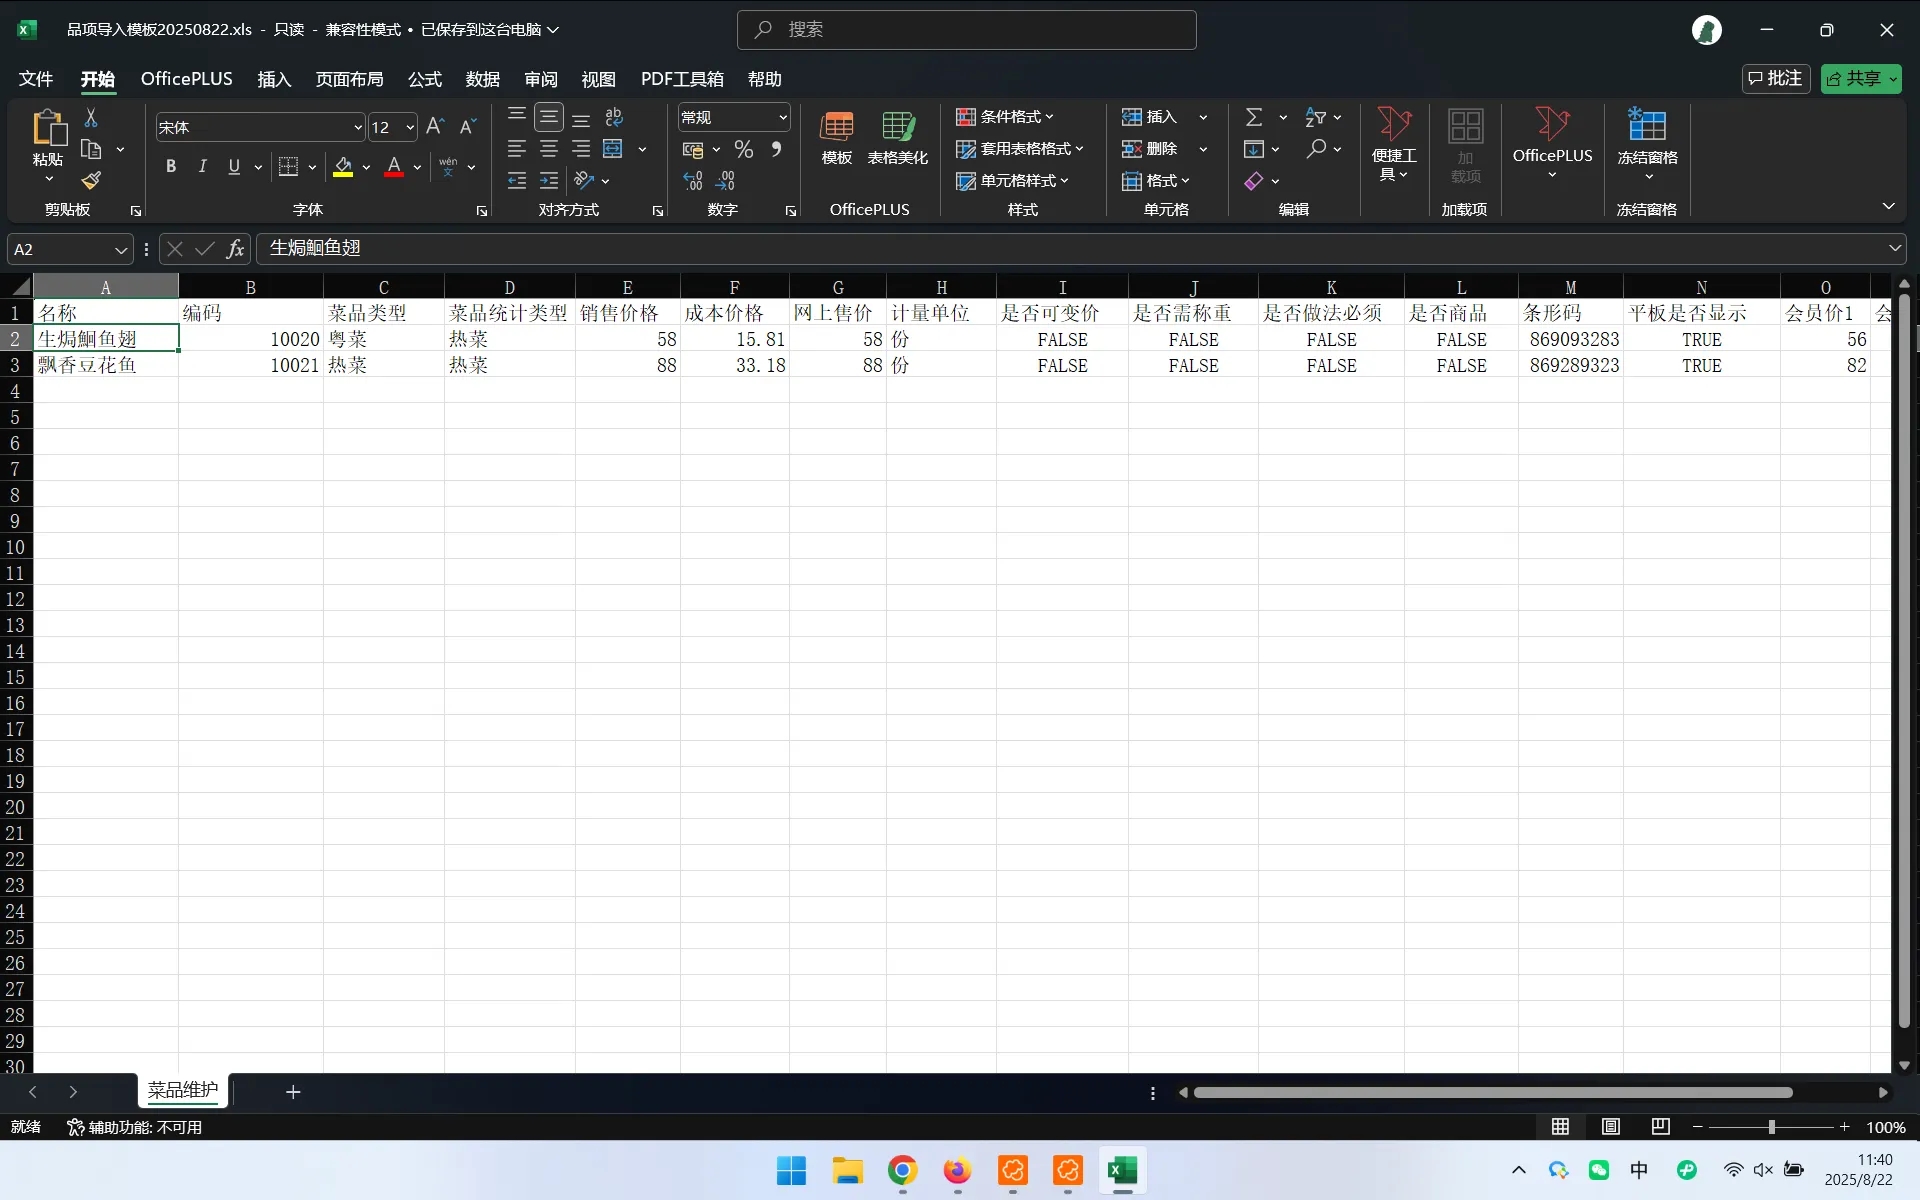Image resolution: width=1920 pixels, height=1200 pixels.
Task: Toggle italic formatting
Action: point(202,167)
